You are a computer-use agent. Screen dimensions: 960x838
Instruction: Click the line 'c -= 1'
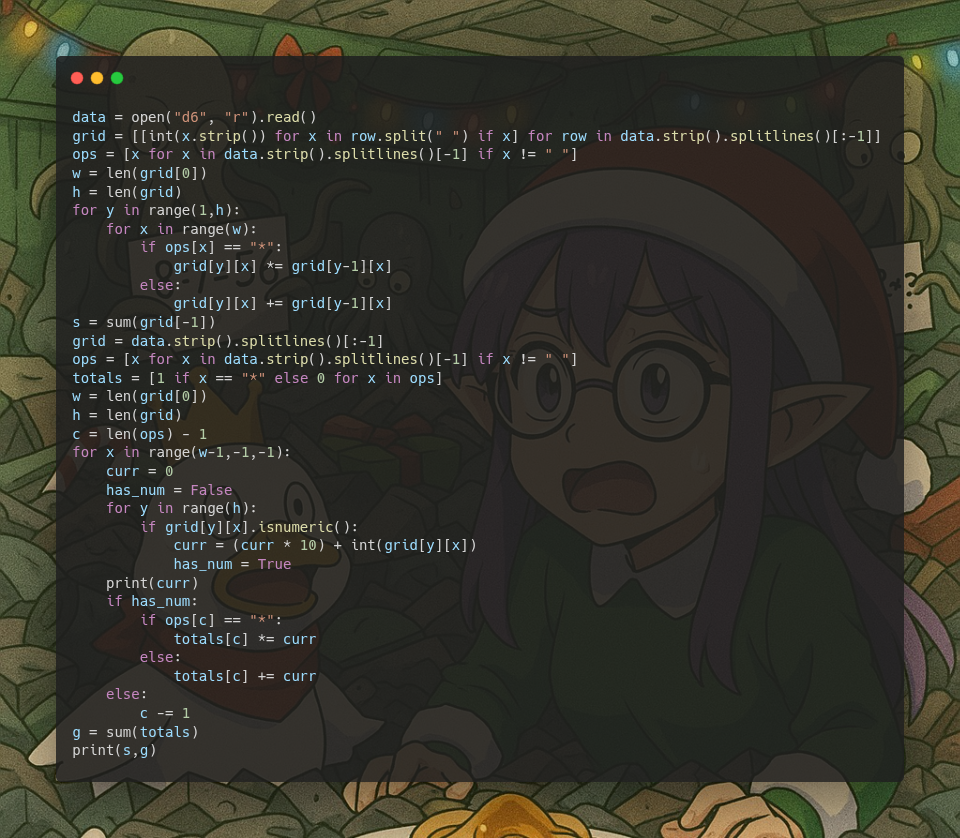coord(165,714)
